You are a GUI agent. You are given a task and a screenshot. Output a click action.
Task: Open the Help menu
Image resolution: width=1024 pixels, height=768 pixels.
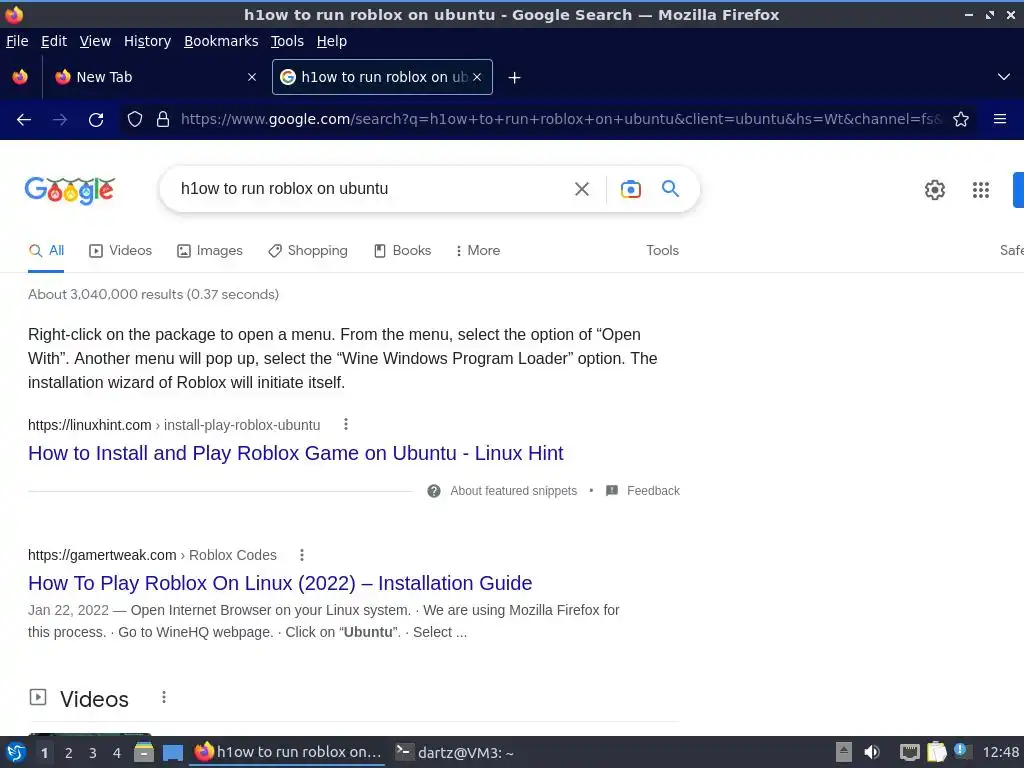click(332, 41)
